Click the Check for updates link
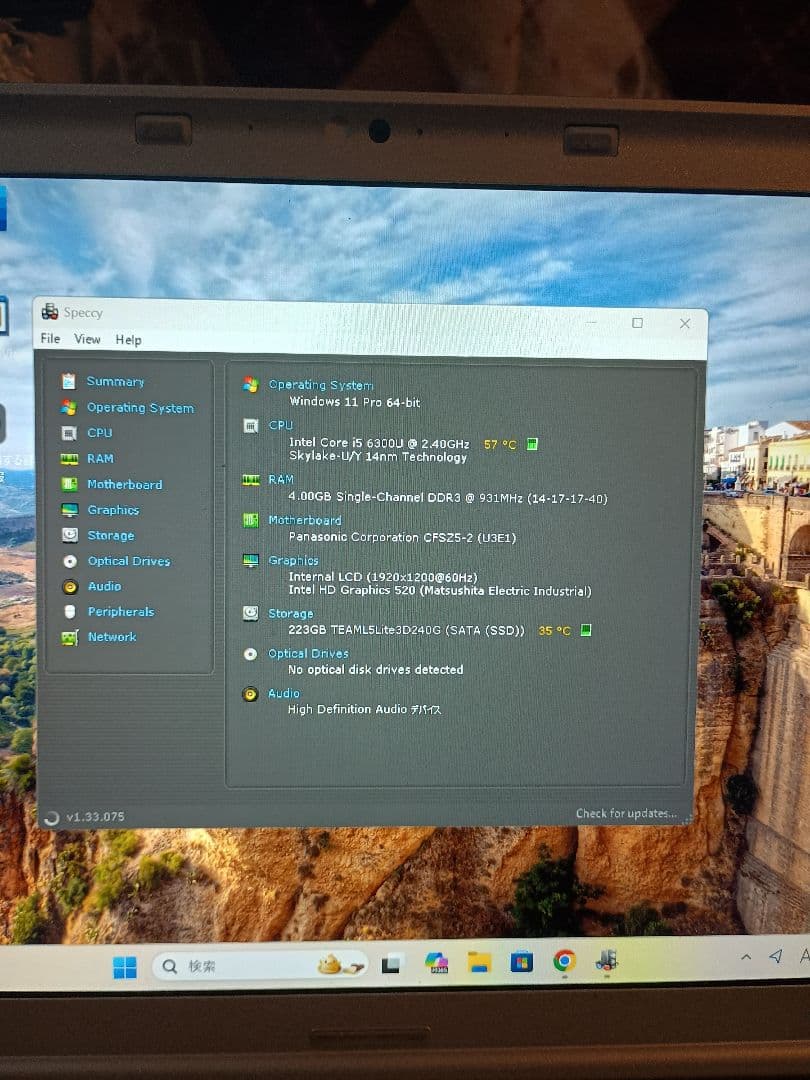This screenshot has width=810, height=1080. click(626, 814)
